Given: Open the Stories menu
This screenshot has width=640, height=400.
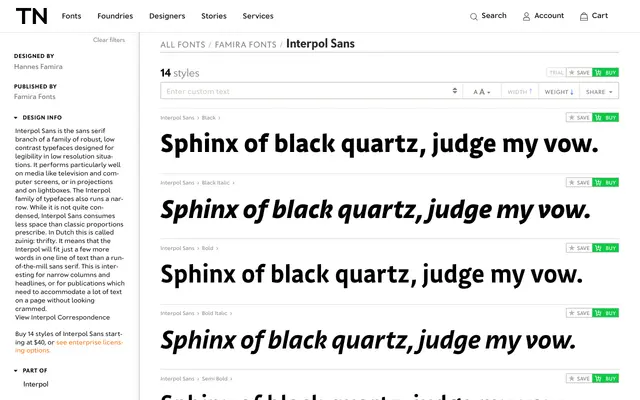Looking at the screenshot, I should [214, 16].
